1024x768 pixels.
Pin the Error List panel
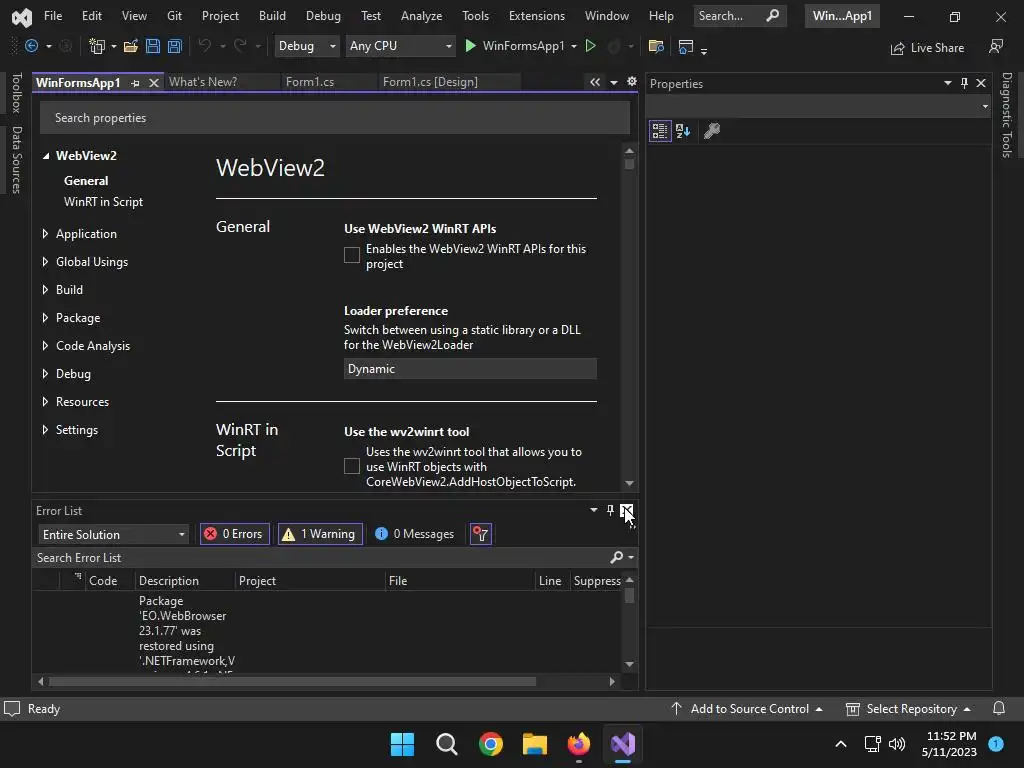(610, 510)
